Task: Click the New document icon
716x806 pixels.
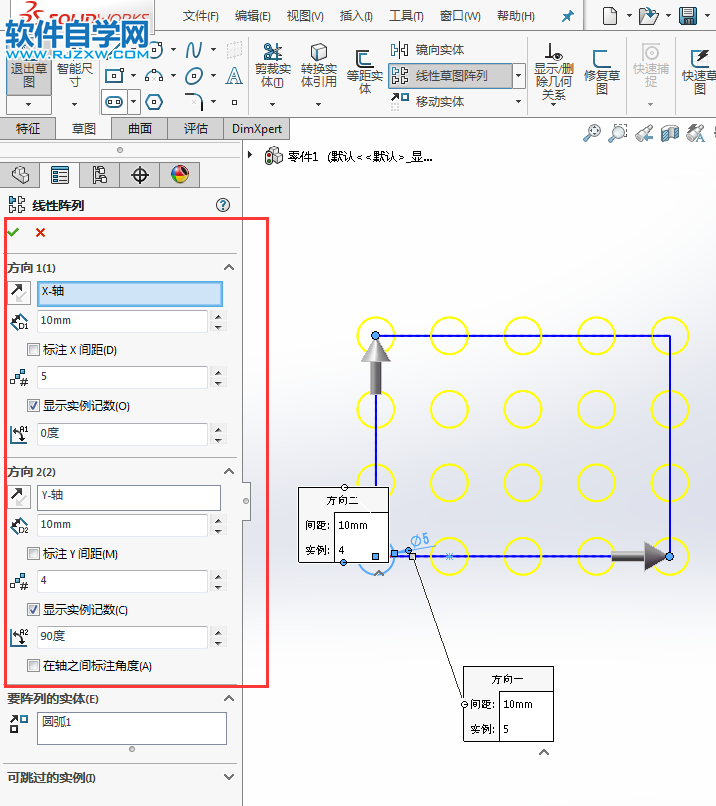Action: pos(610,15)
